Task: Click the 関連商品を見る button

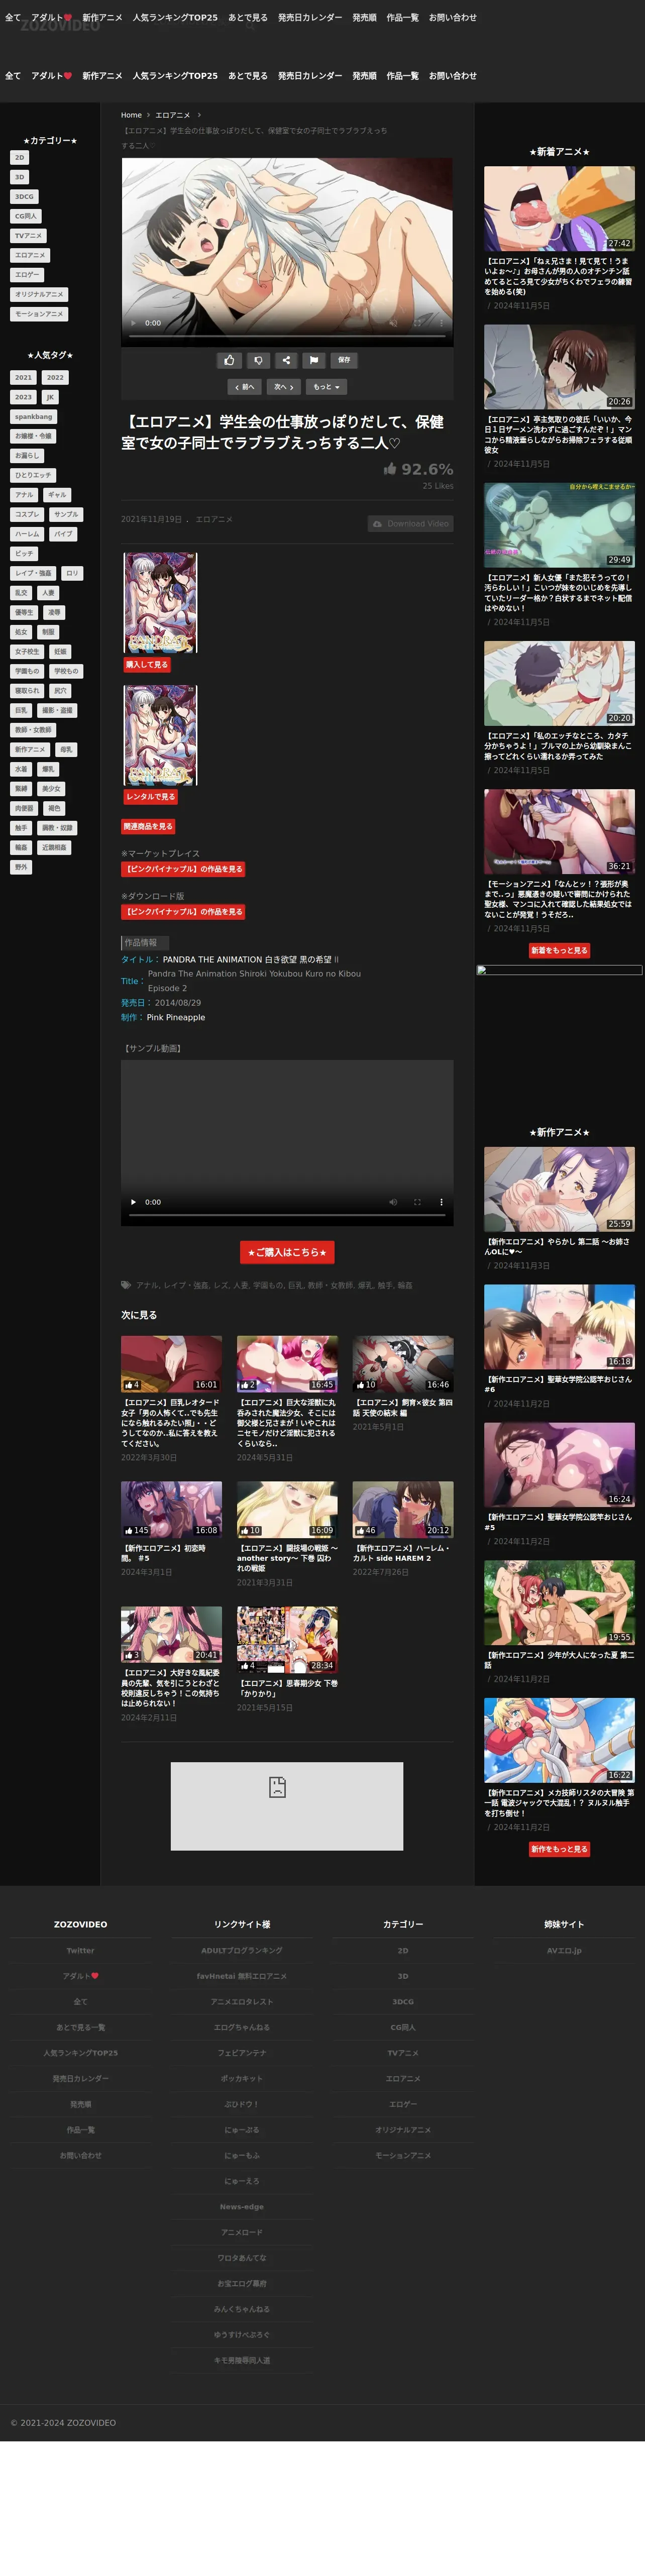Action: point(148,827)
